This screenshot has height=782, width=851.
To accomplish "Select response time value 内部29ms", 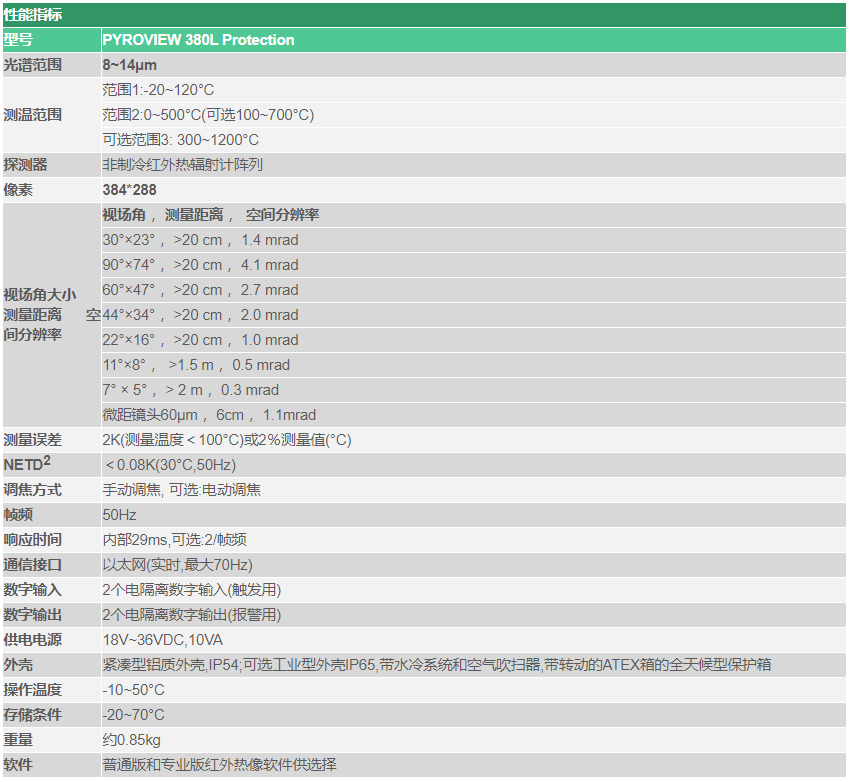I will [x=135, y=539].
